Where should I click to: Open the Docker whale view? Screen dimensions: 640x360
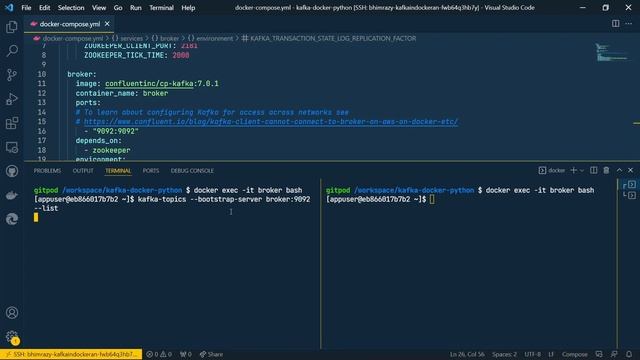click(x=12, y=196)
